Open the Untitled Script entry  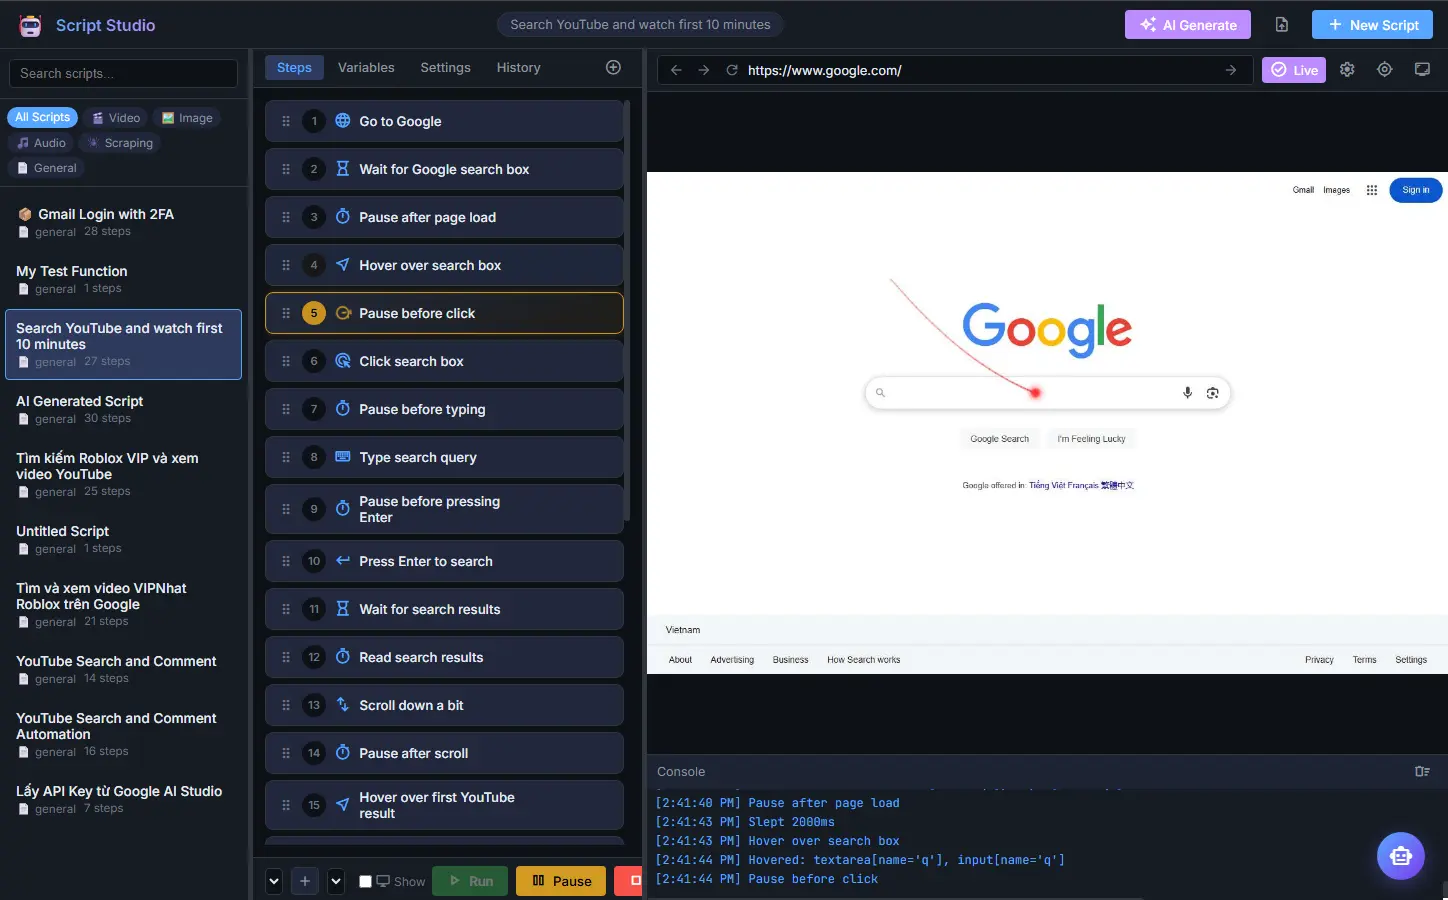[123, 539]
